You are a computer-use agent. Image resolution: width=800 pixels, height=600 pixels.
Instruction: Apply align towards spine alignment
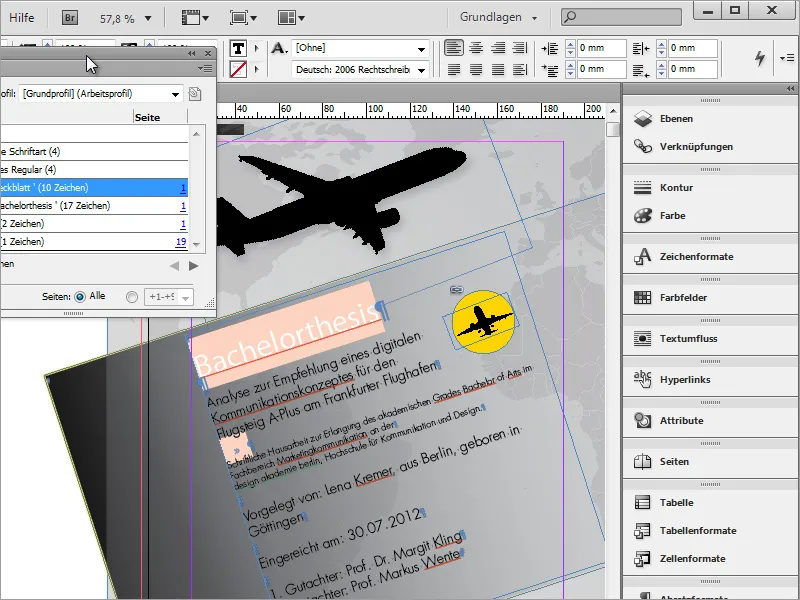coord(520,48)
